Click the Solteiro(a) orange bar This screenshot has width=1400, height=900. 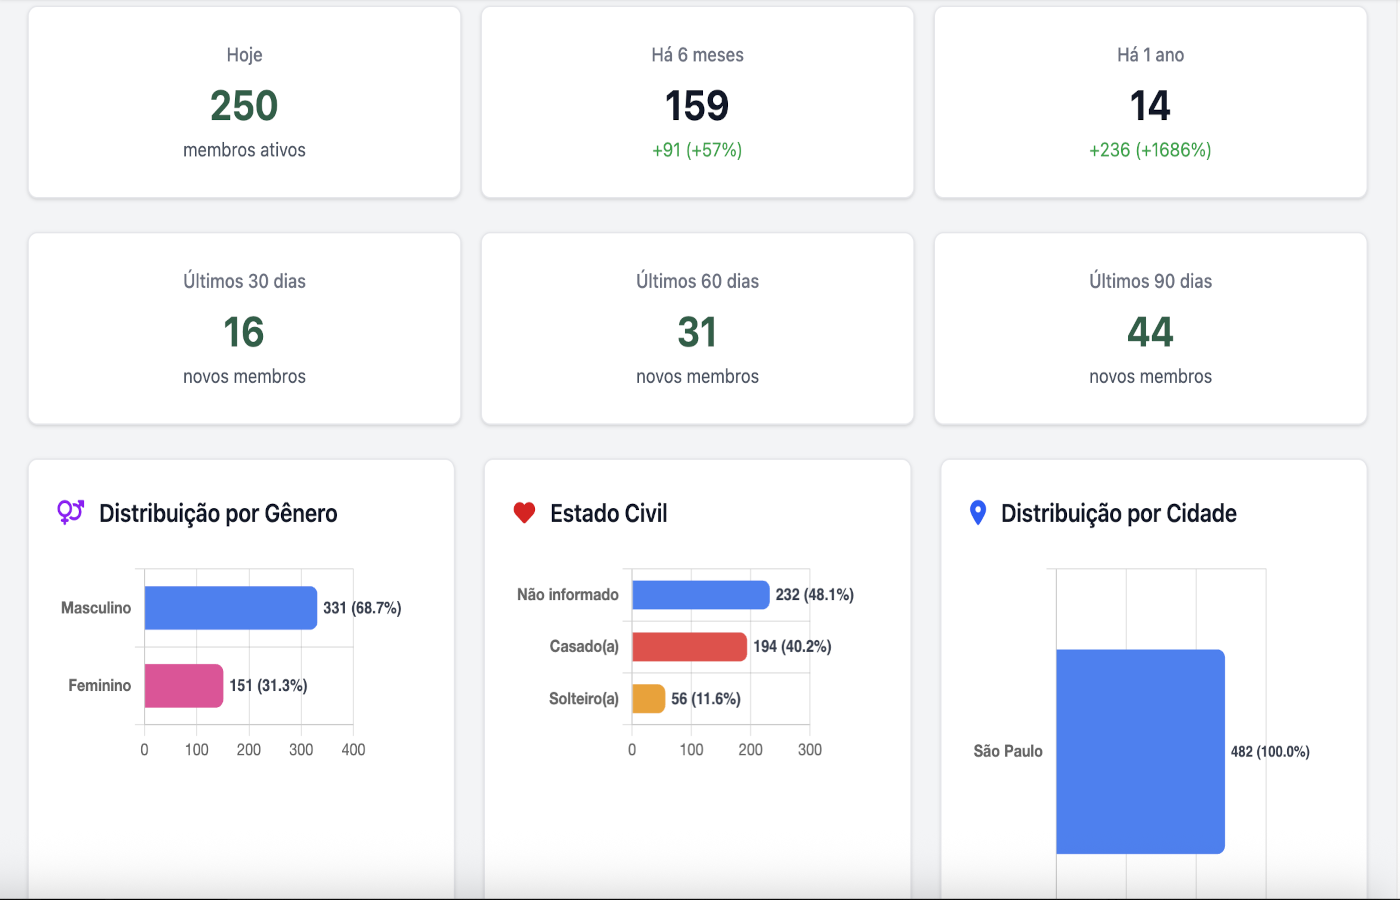click(649, 698)
